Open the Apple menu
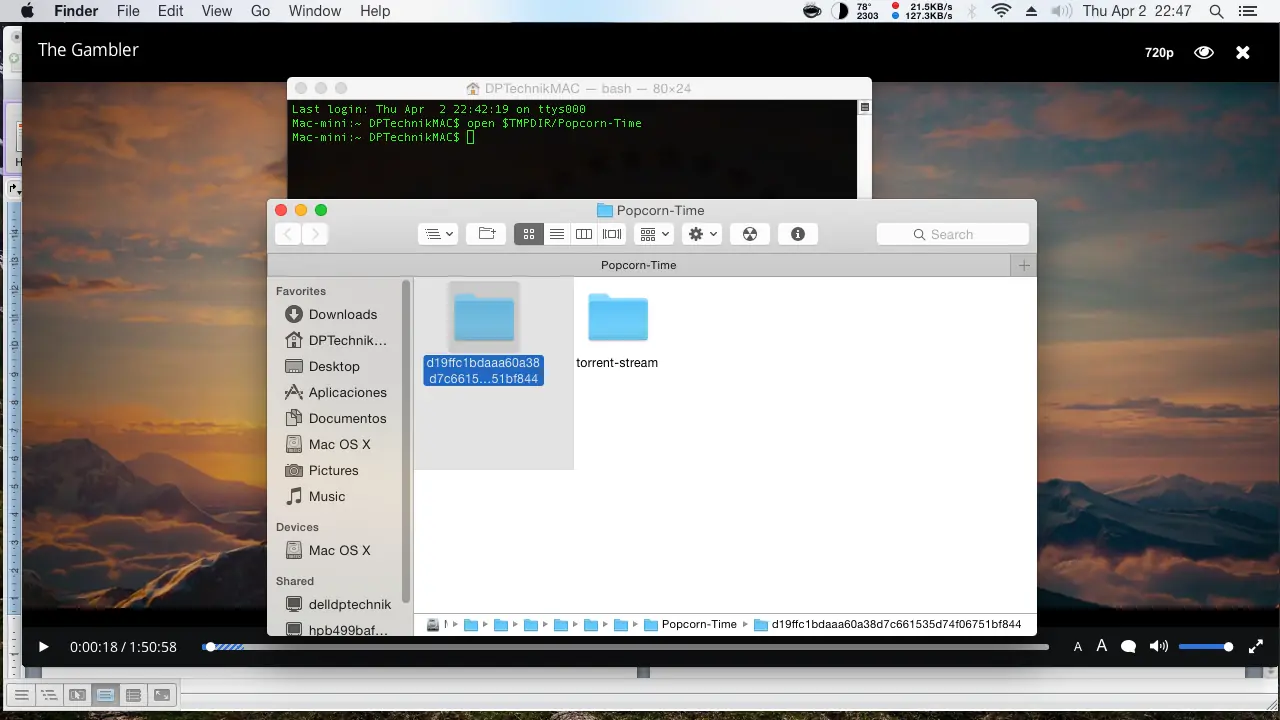 (27, 11)
